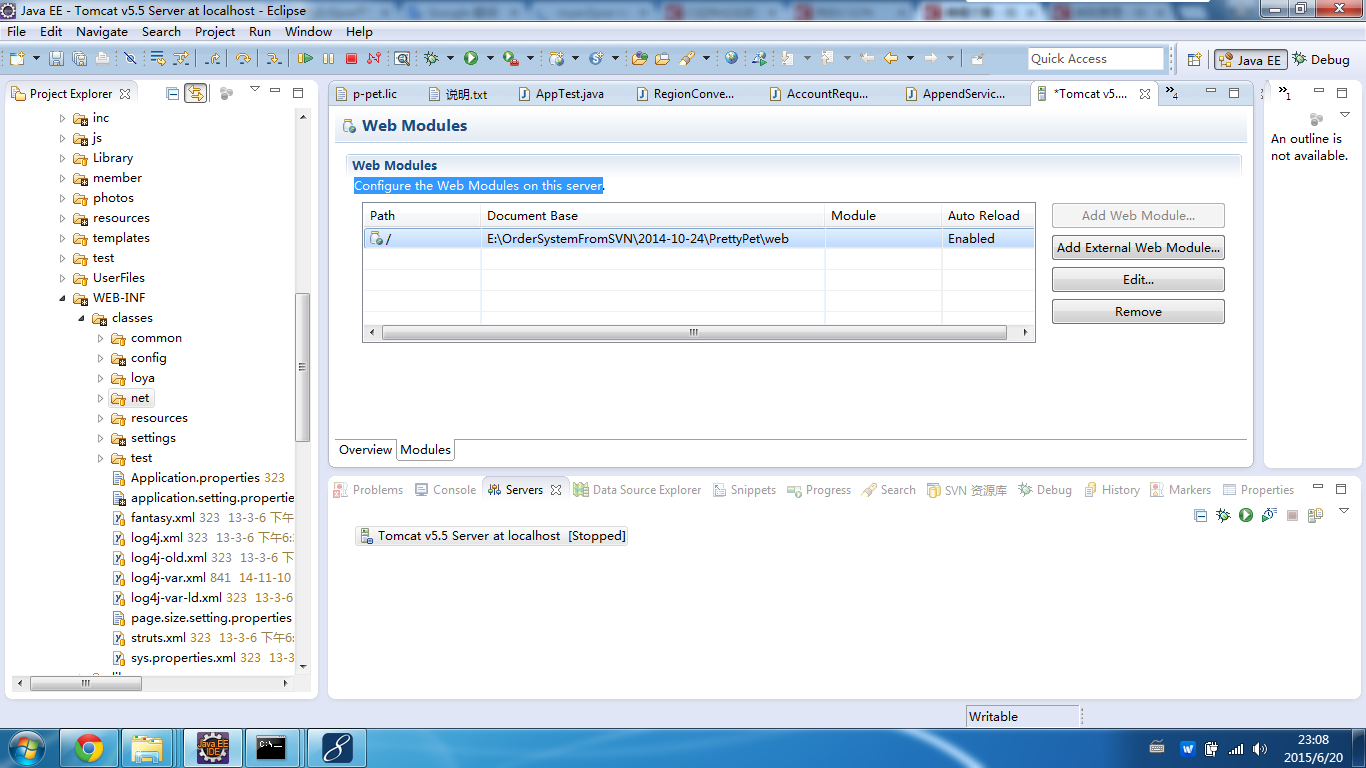1366x768 pixels.
Task: Open Windows Explorer from the taskbar
Action: tap(147, 747)
